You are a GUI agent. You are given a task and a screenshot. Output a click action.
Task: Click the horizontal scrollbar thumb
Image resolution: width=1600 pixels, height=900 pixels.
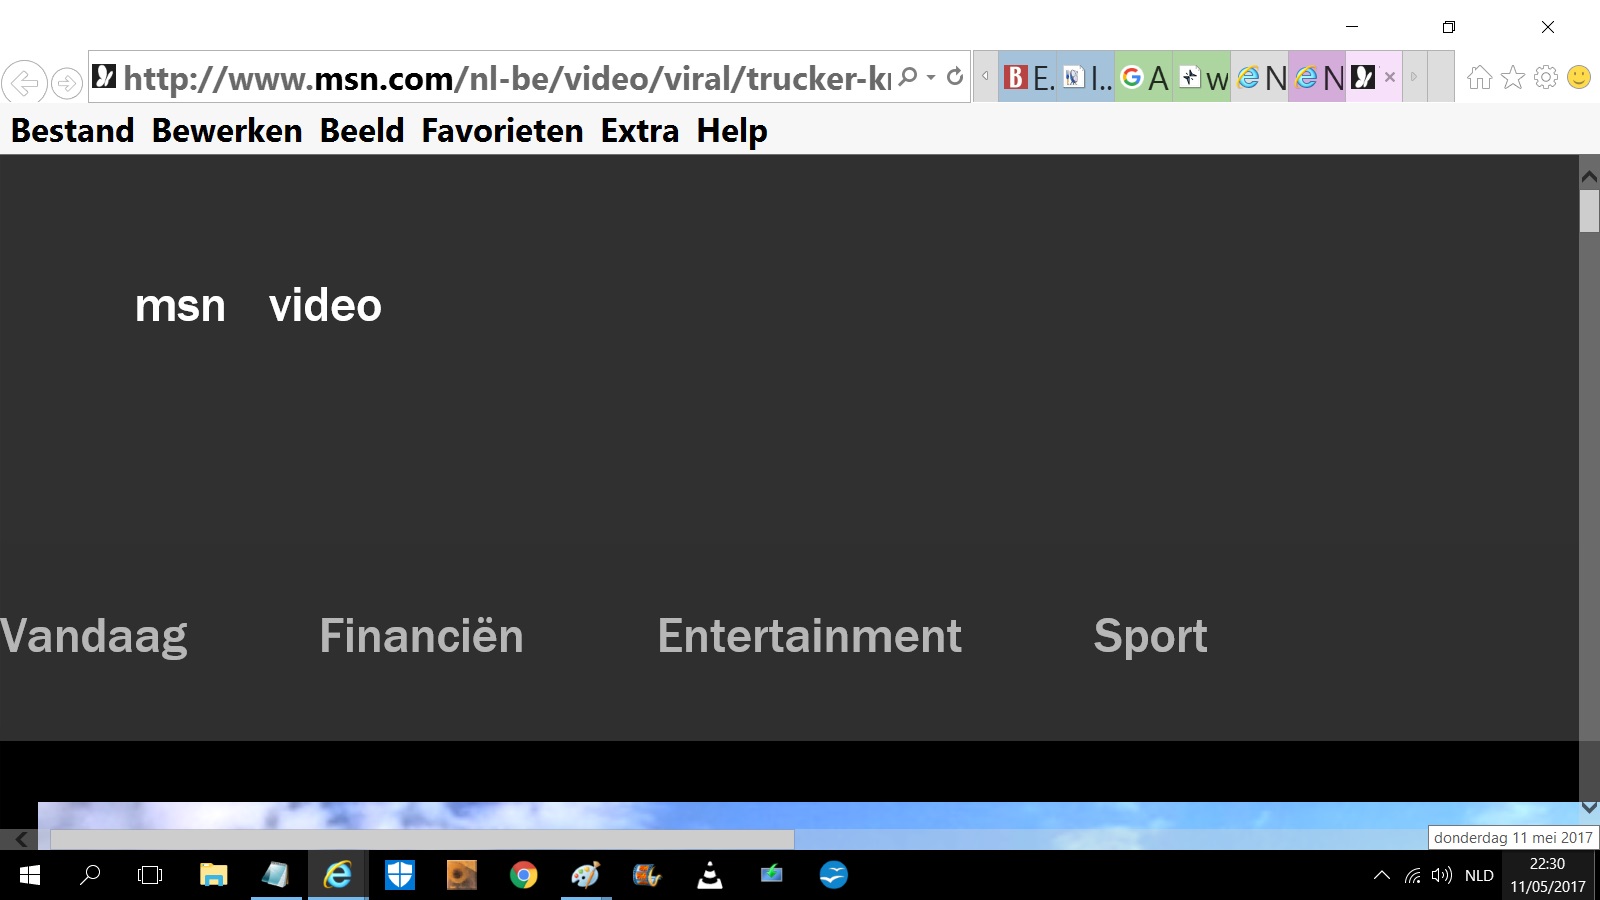pyautogui.click(x=422, y=840)
